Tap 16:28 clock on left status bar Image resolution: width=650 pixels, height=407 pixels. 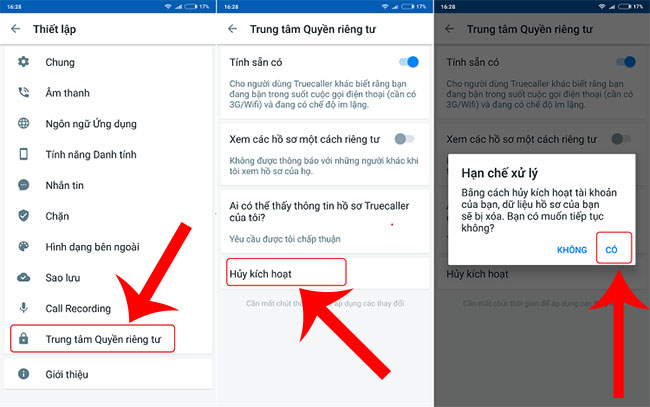tap(14, 7)
